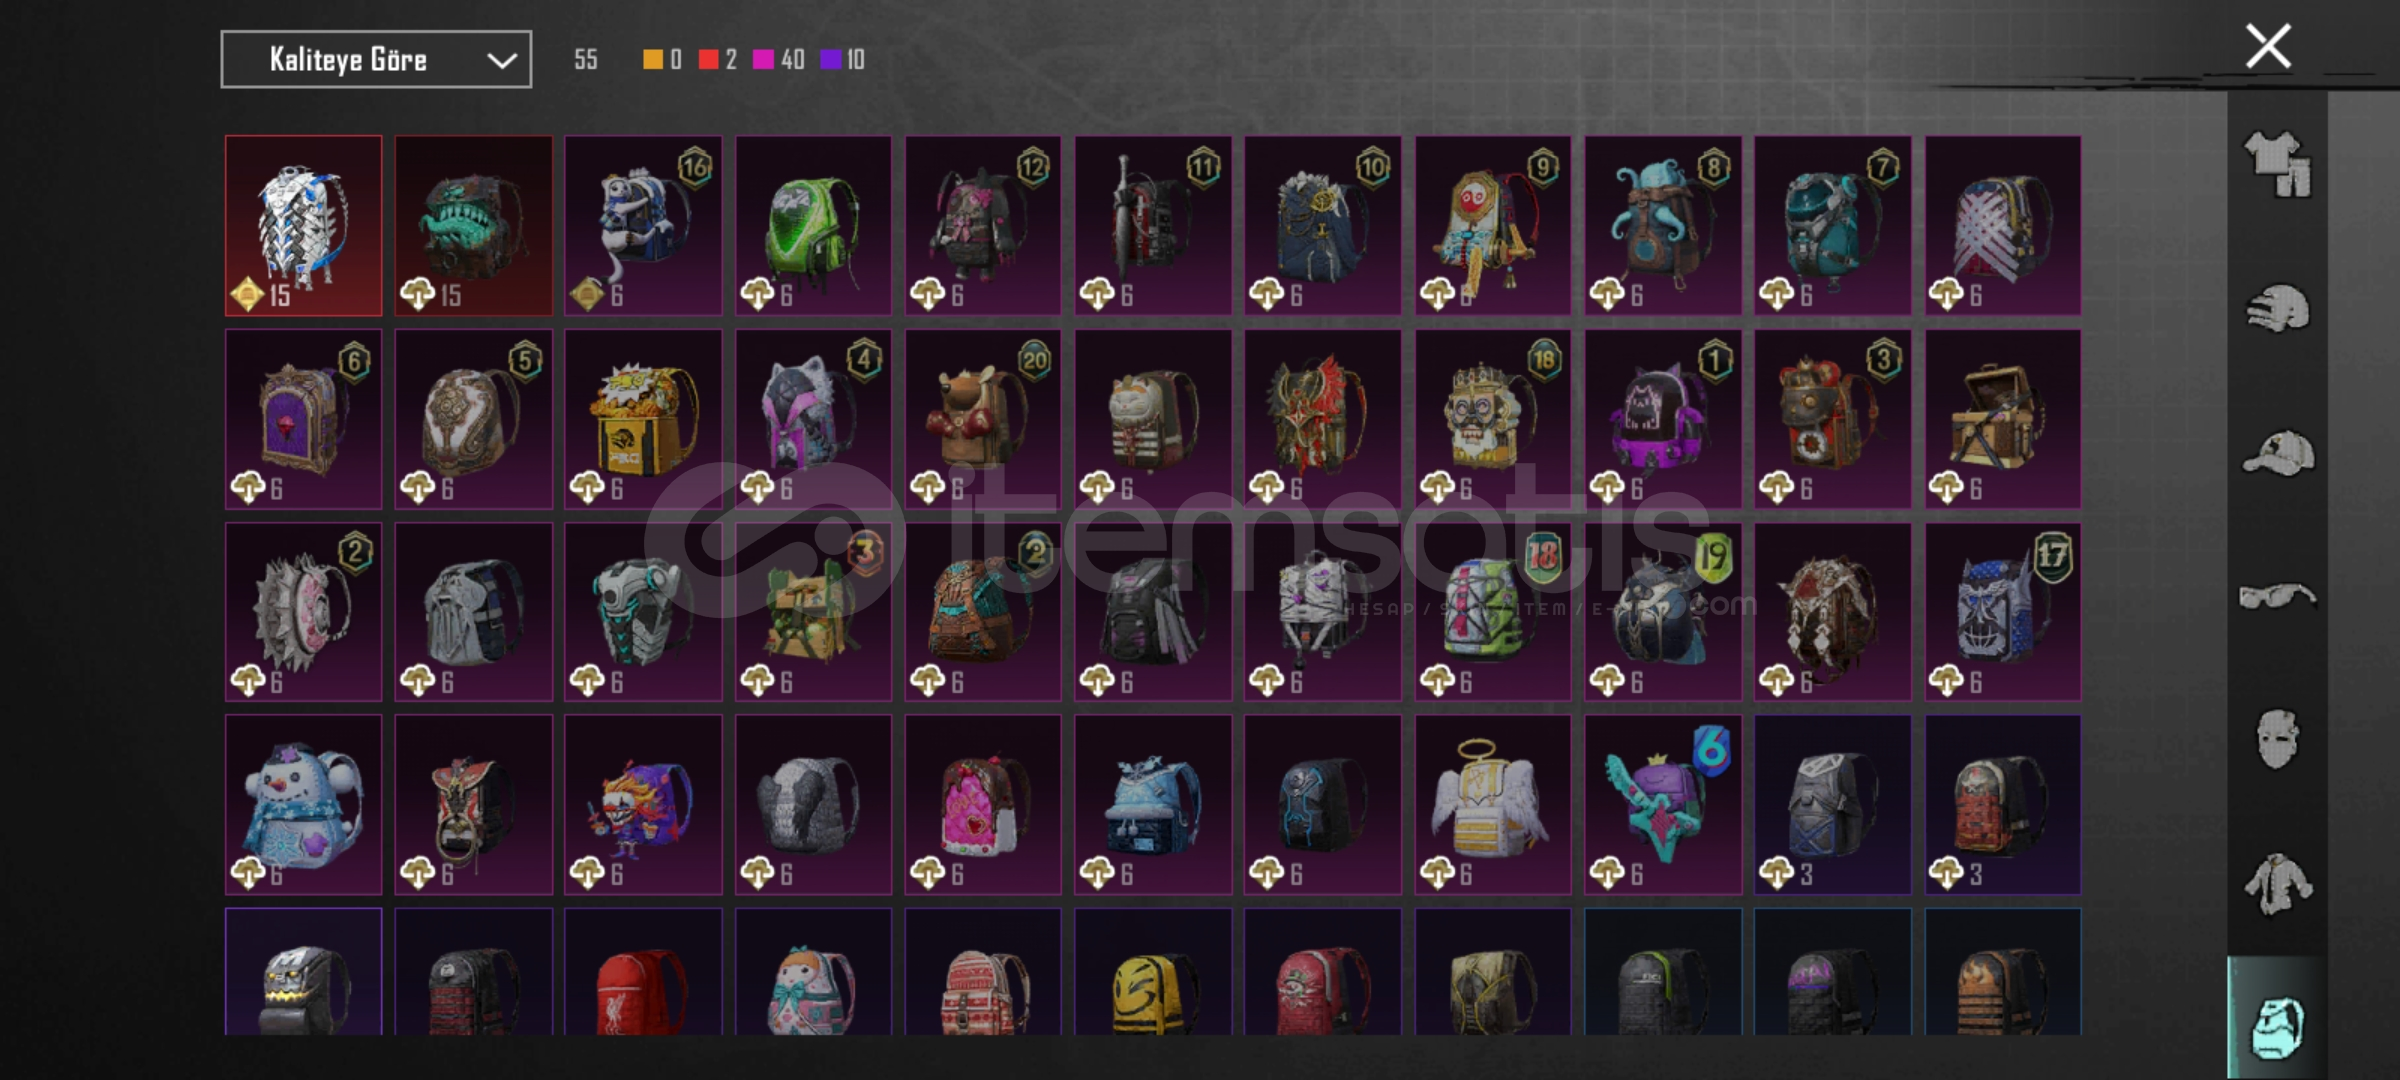Open the Kaliteye Göre sort dropdown

[x=376, y=60]
